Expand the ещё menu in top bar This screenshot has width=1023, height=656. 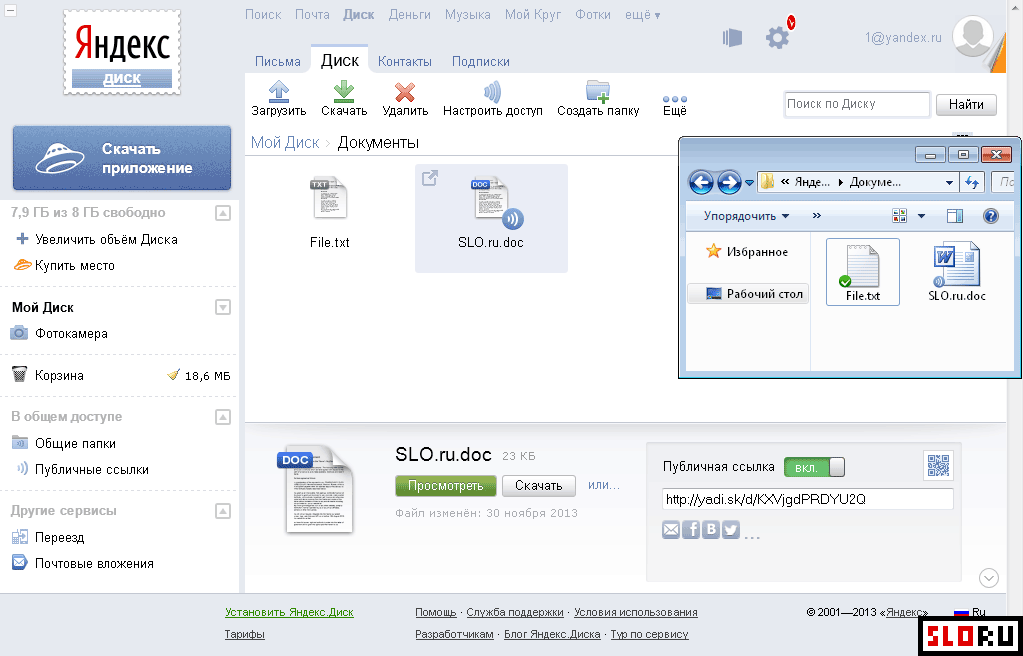pyautogui.click(x=643, y=15)
